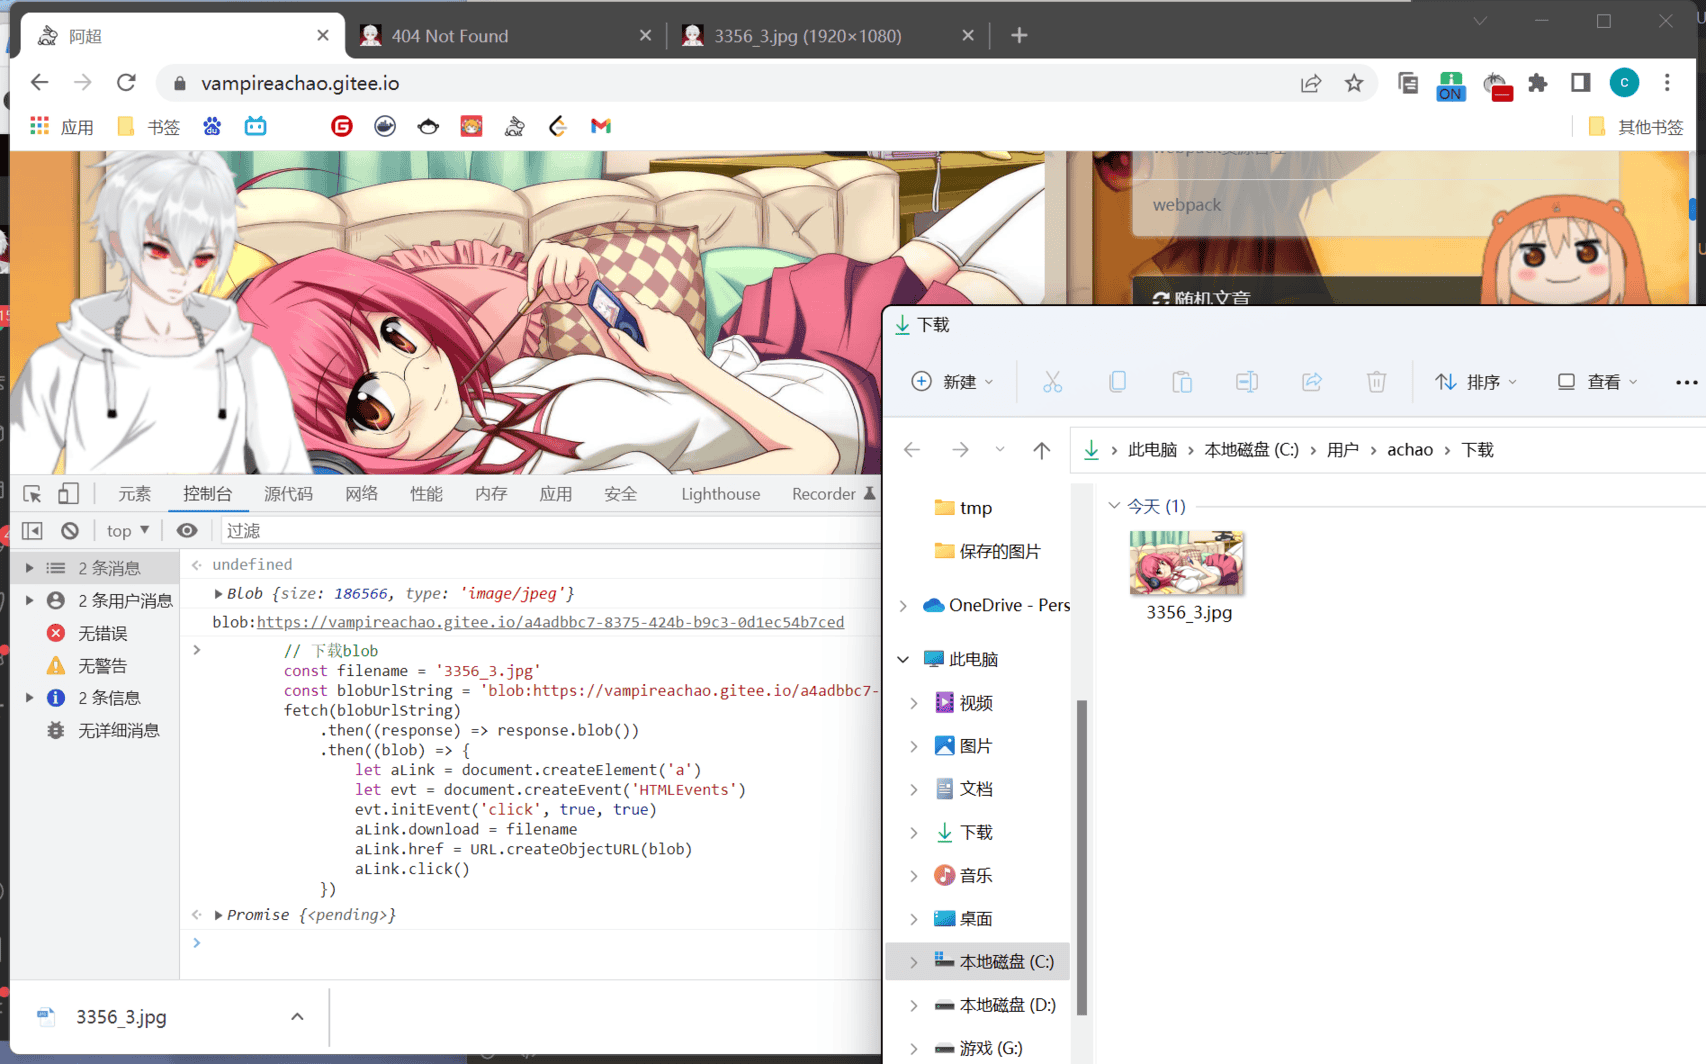Click the blob URL link in console

550,622
